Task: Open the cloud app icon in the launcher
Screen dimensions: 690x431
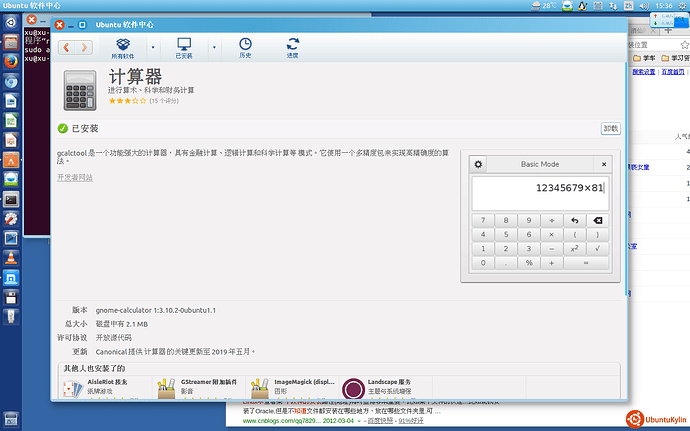Action: coord(11,180)
